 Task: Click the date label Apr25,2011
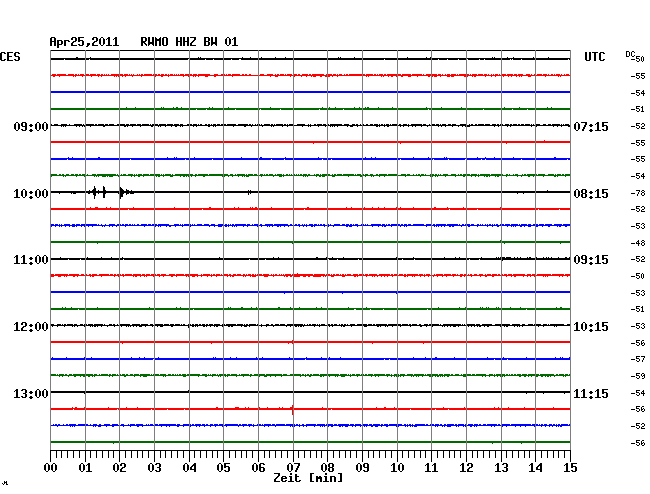[84, 42]
